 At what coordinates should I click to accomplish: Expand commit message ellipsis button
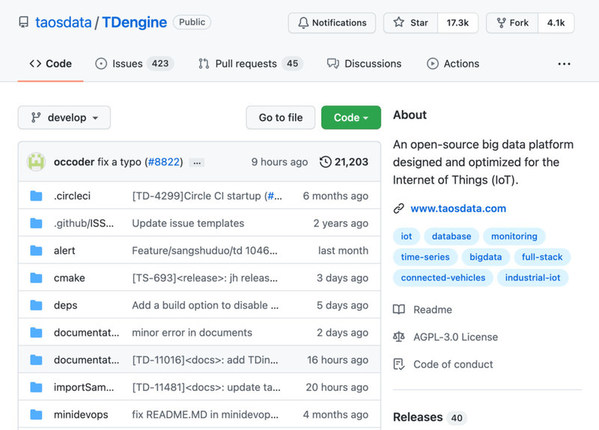coord(197,163)
